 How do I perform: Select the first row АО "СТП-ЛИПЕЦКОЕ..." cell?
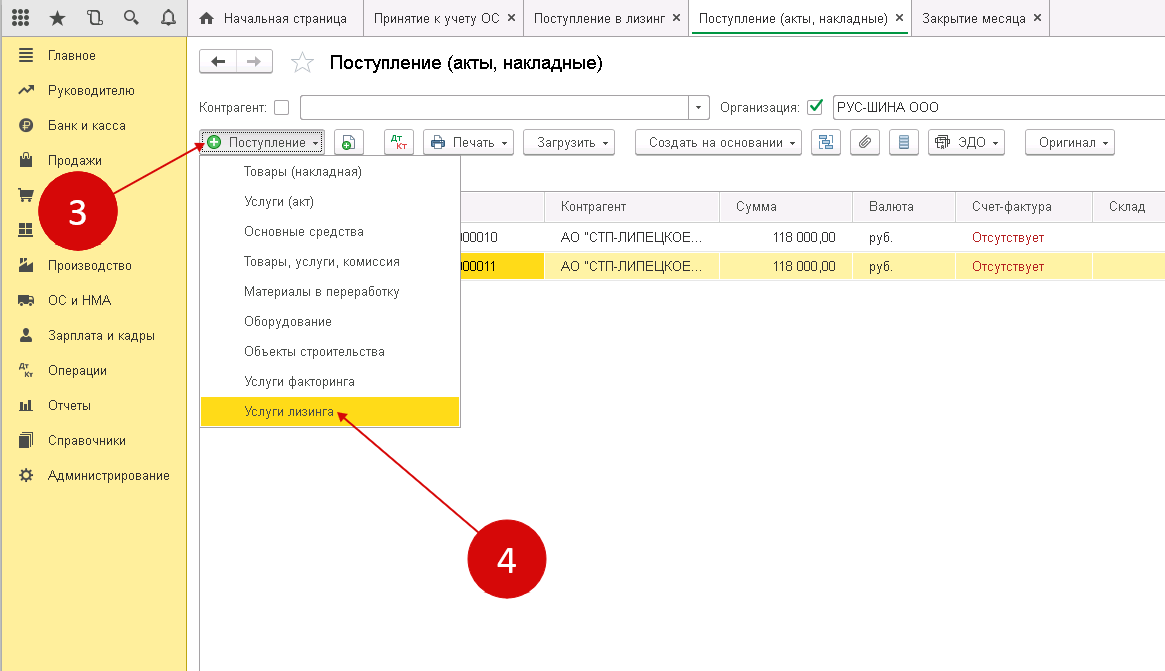[x=632, y=238]
